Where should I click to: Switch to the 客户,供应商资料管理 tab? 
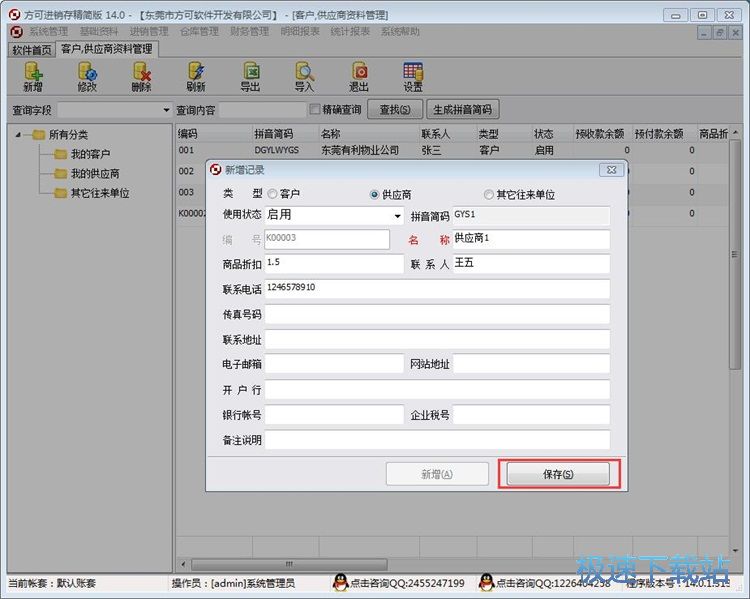107,49
